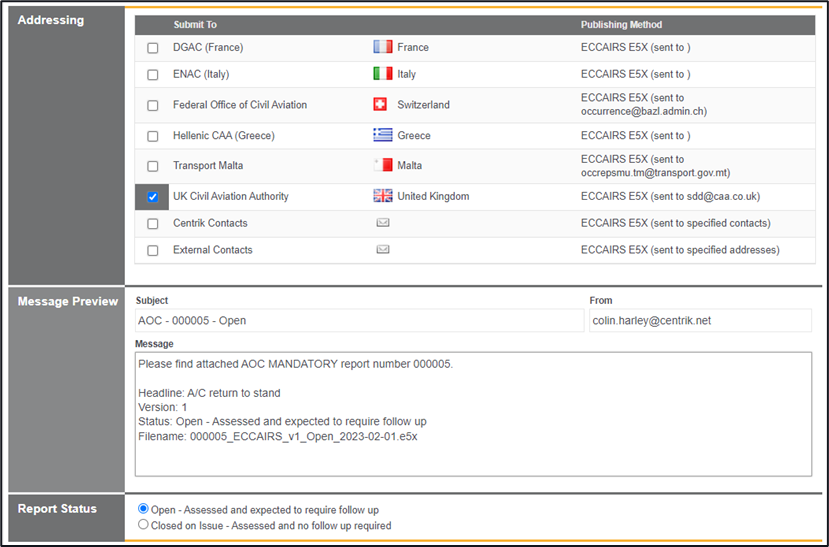829x547 pixels.
Task: Select Open report status radio button
Action: tap(143, 509)
